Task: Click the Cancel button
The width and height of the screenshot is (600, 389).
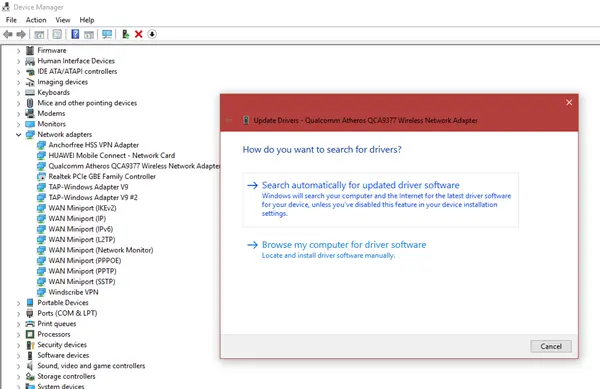Action: coord(551,346)
